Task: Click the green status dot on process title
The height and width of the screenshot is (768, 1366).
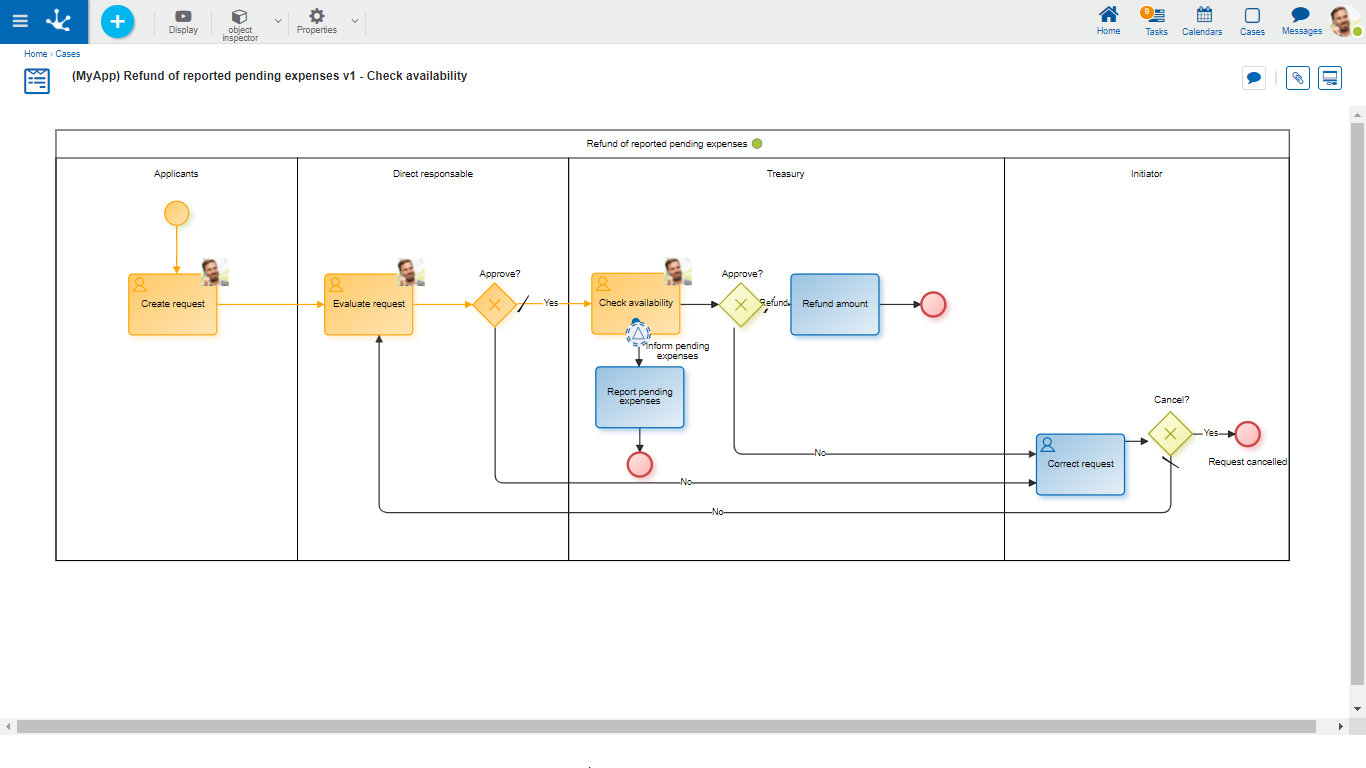Action: pyautogui.click(x=757, y=144)
